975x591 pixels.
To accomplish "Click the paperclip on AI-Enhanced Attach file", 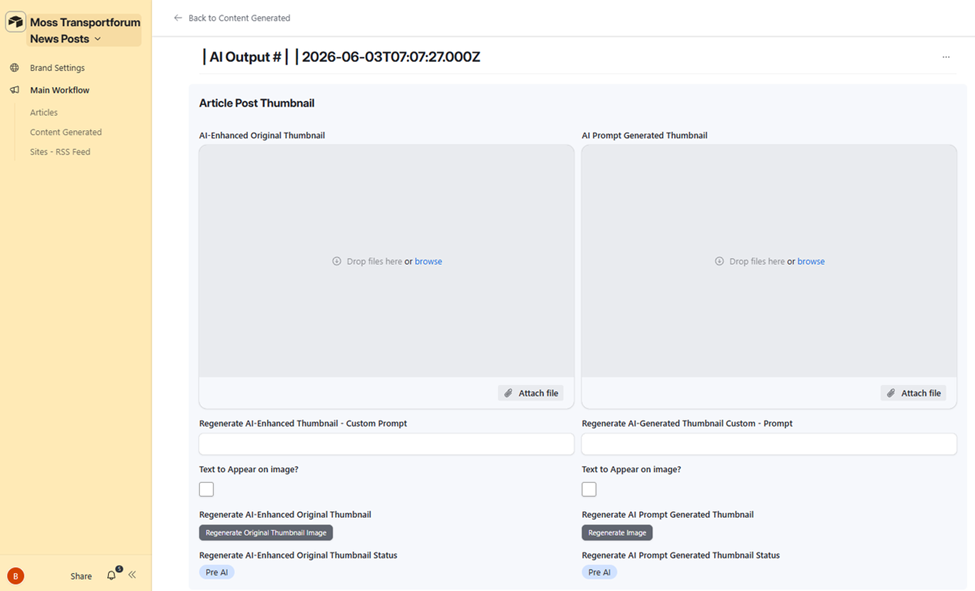I will [508, 393].
